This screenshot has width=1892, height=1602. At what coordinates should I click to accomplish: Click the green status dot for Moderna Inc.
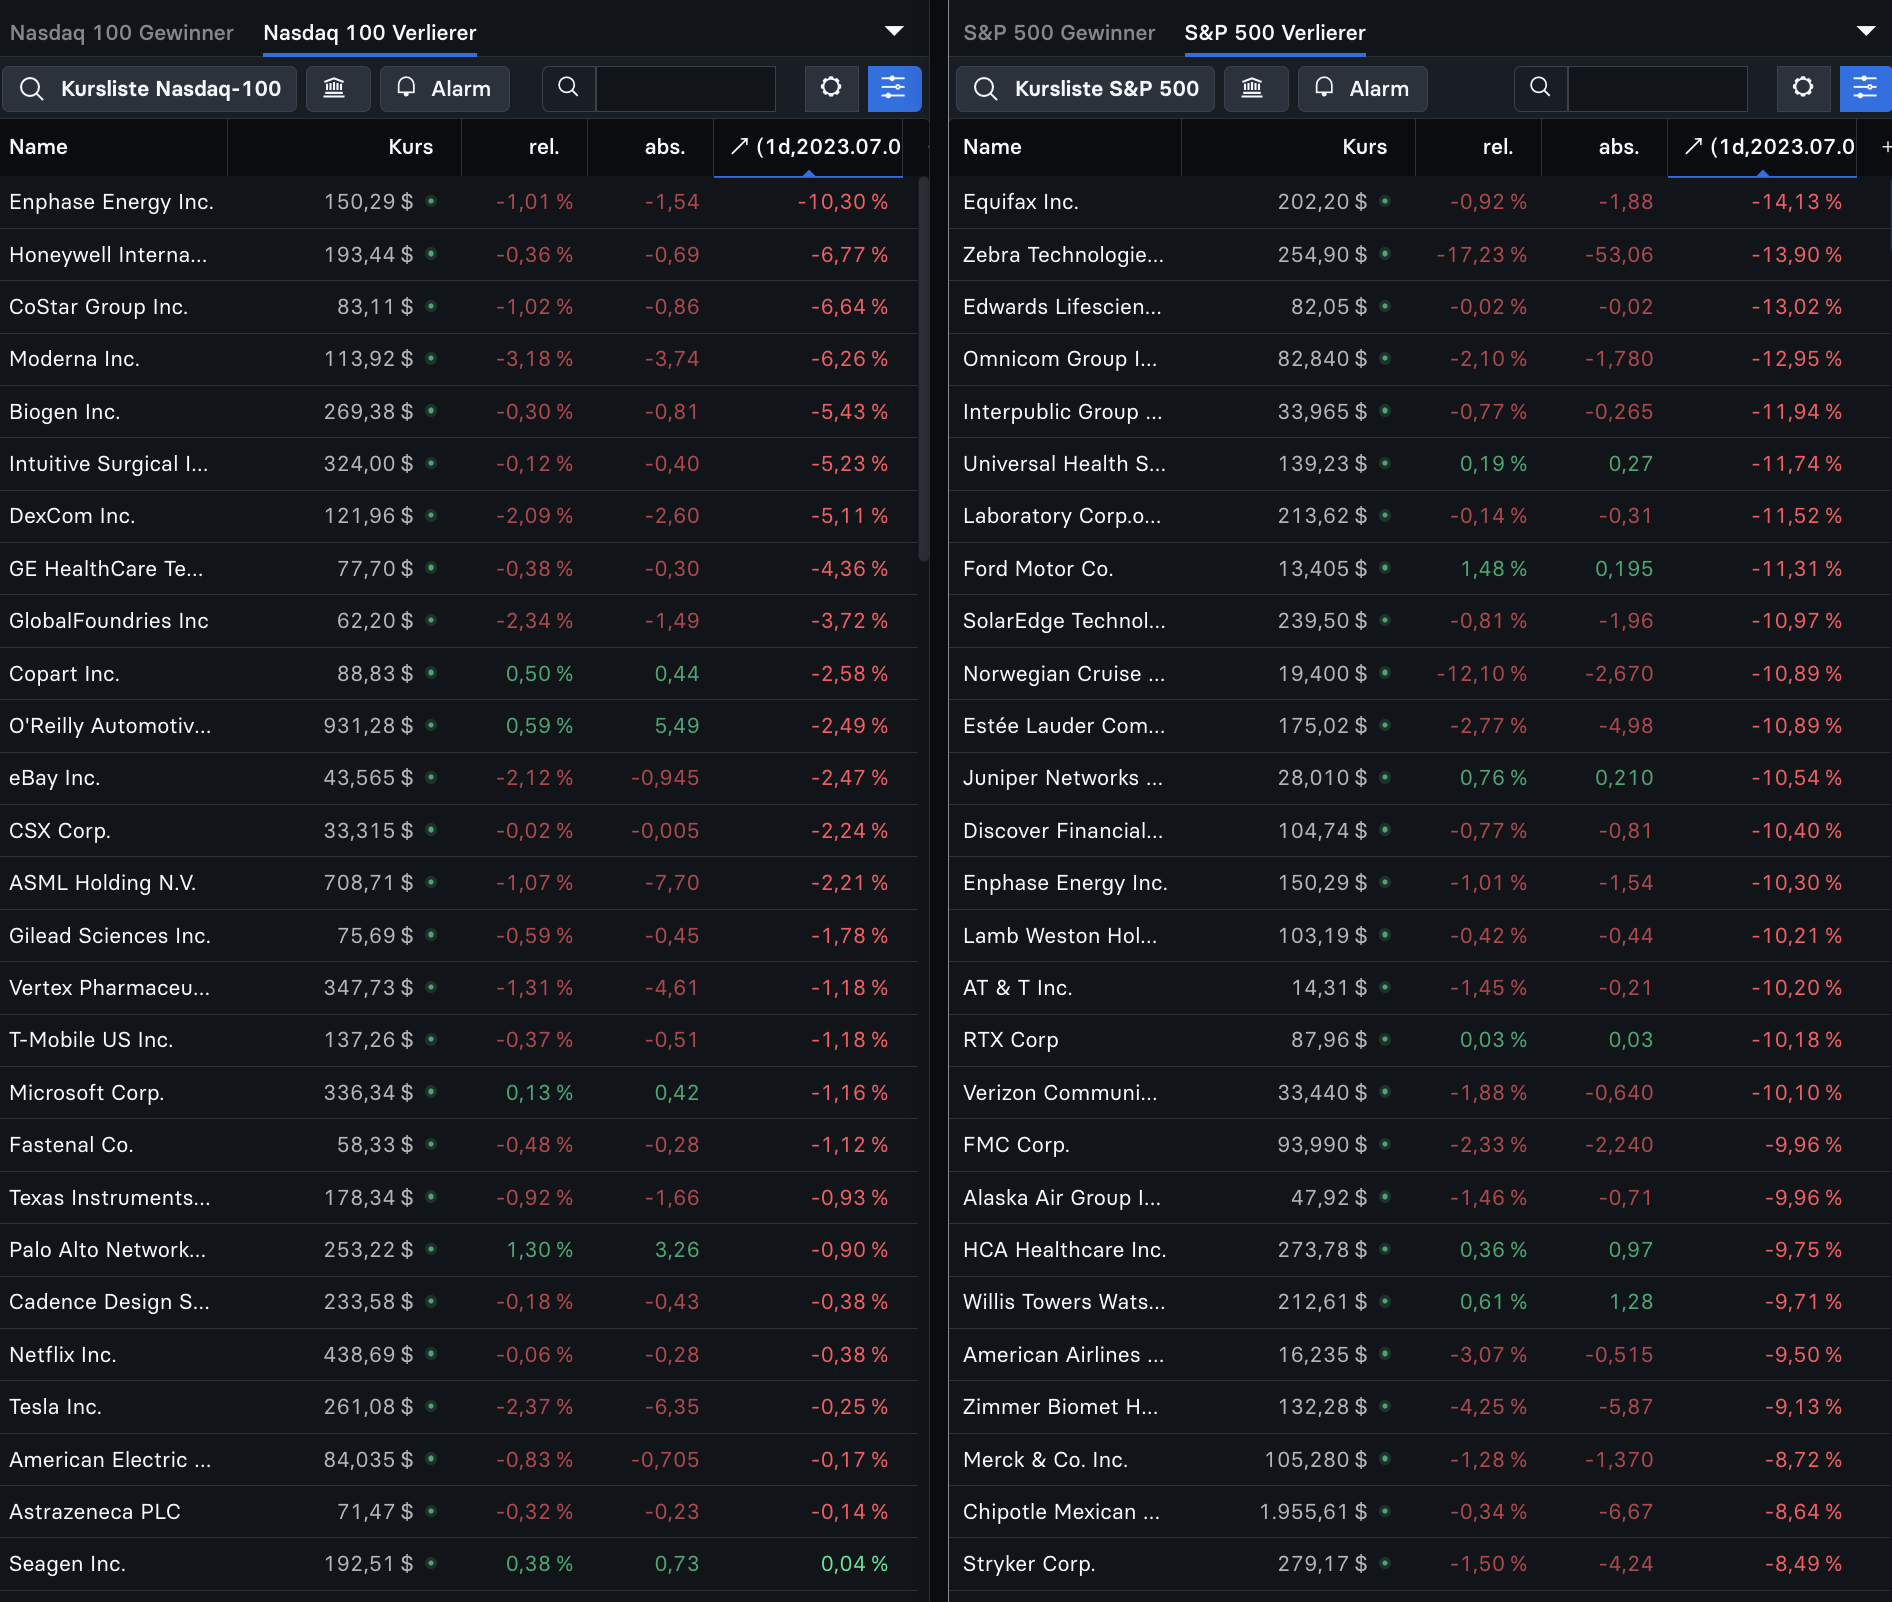(x=431, y=358)
